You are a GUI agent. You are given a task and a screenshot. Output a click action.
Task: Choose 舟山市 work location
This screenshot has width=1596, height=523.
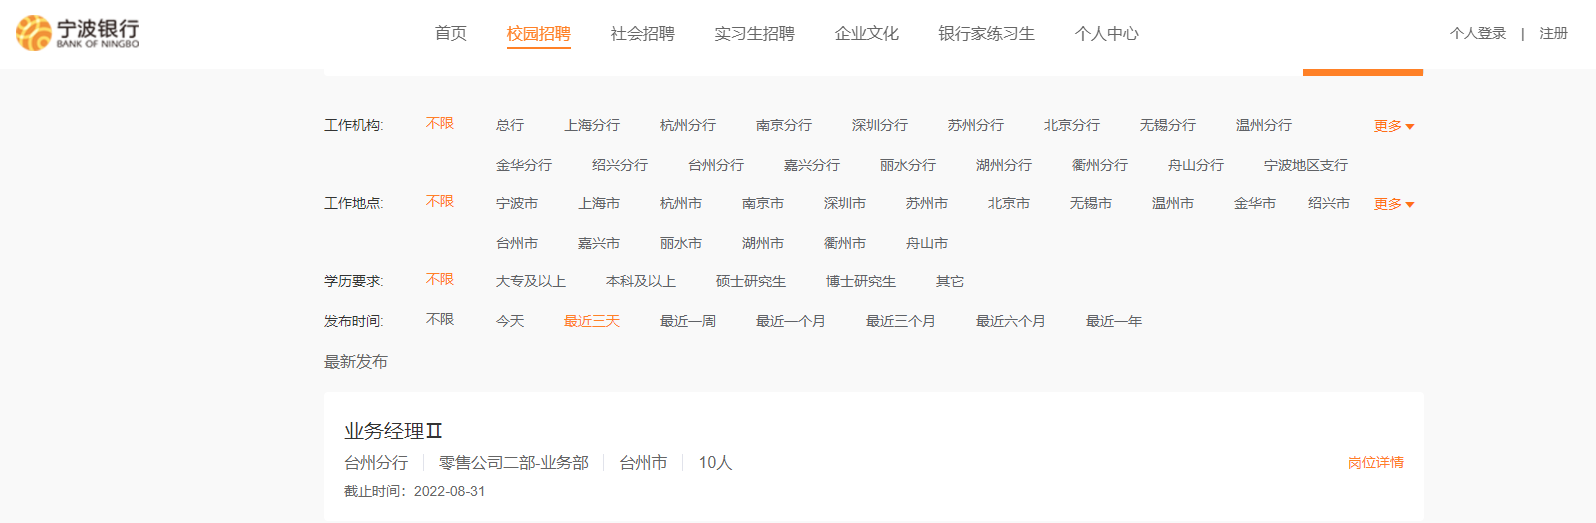coord(927,243)
